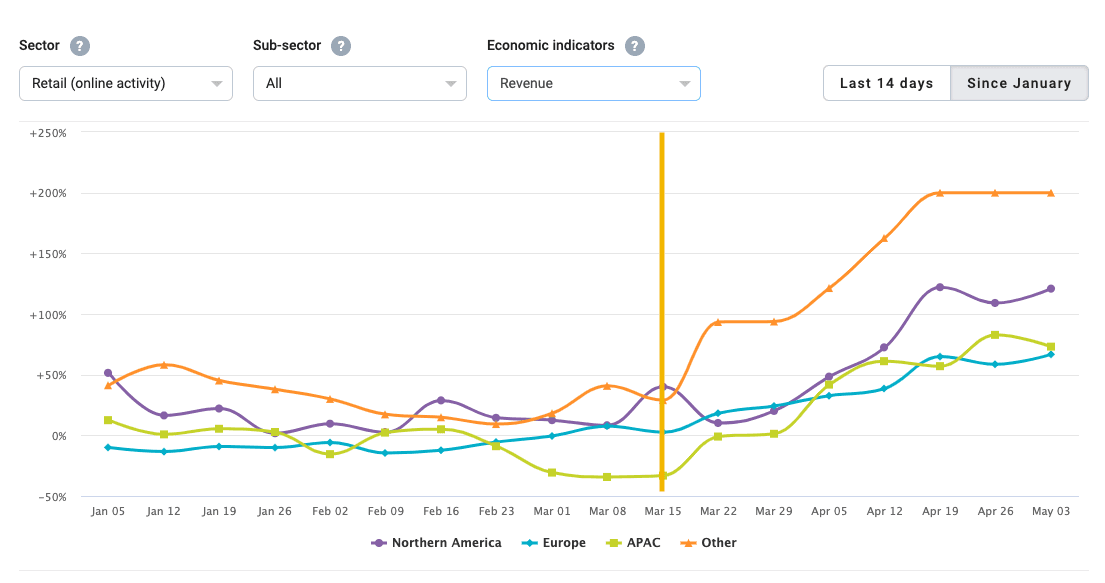Viewport: 1105px width, 583px height.
Task: Select the APAC data point at Apr 26
Action: coord(994,336)
